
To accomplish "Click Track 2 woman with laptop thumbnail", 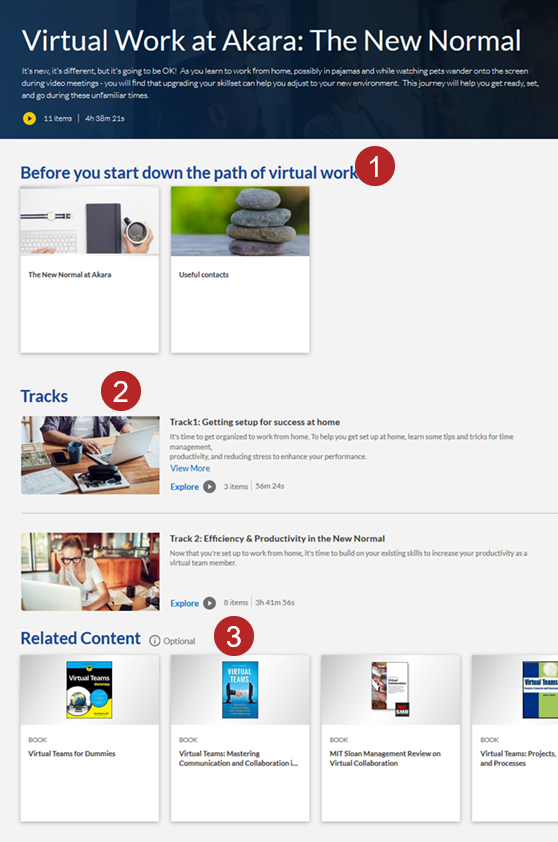I will click(x=90, y=571).
